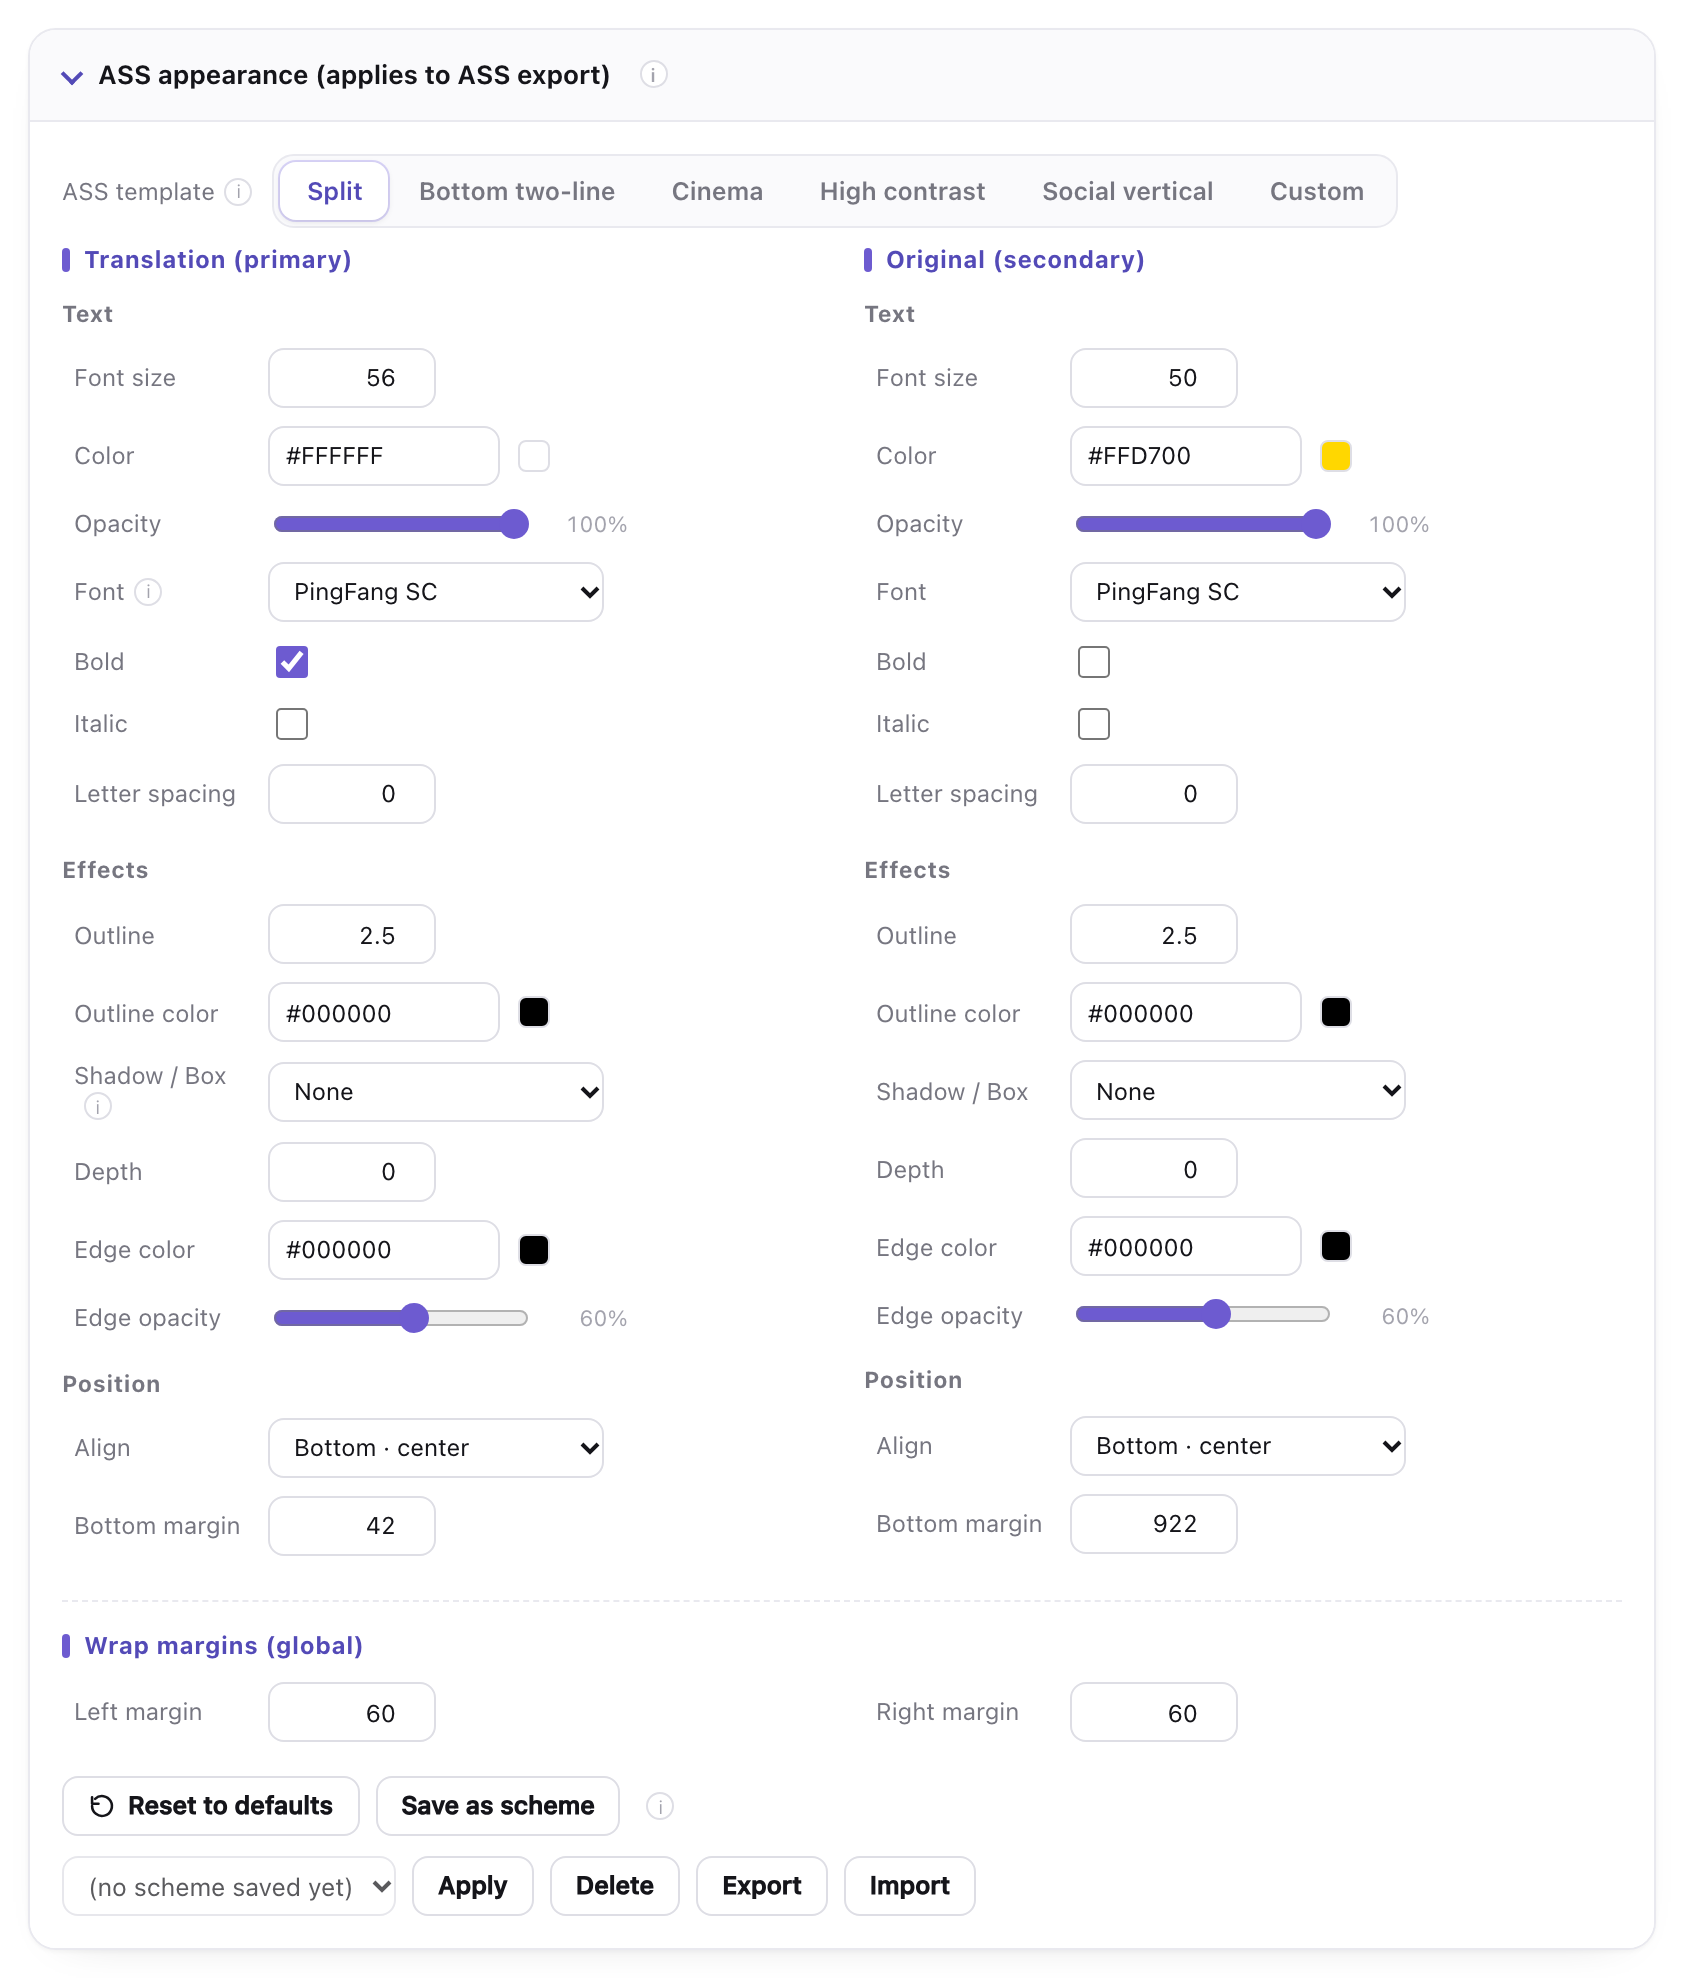1684x1978 pixels.
Task: Collapse the ASS appearance section chevron
Action: click(72, 77)
